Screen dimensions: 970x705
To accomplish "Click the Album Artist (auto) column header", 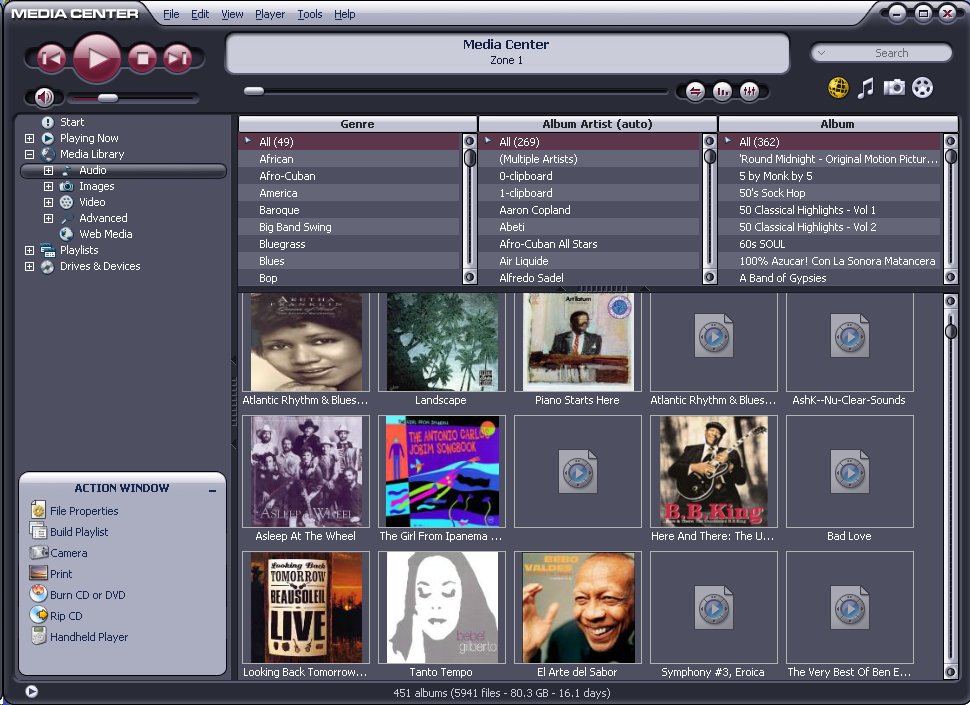I will click(x=598, y=124).
